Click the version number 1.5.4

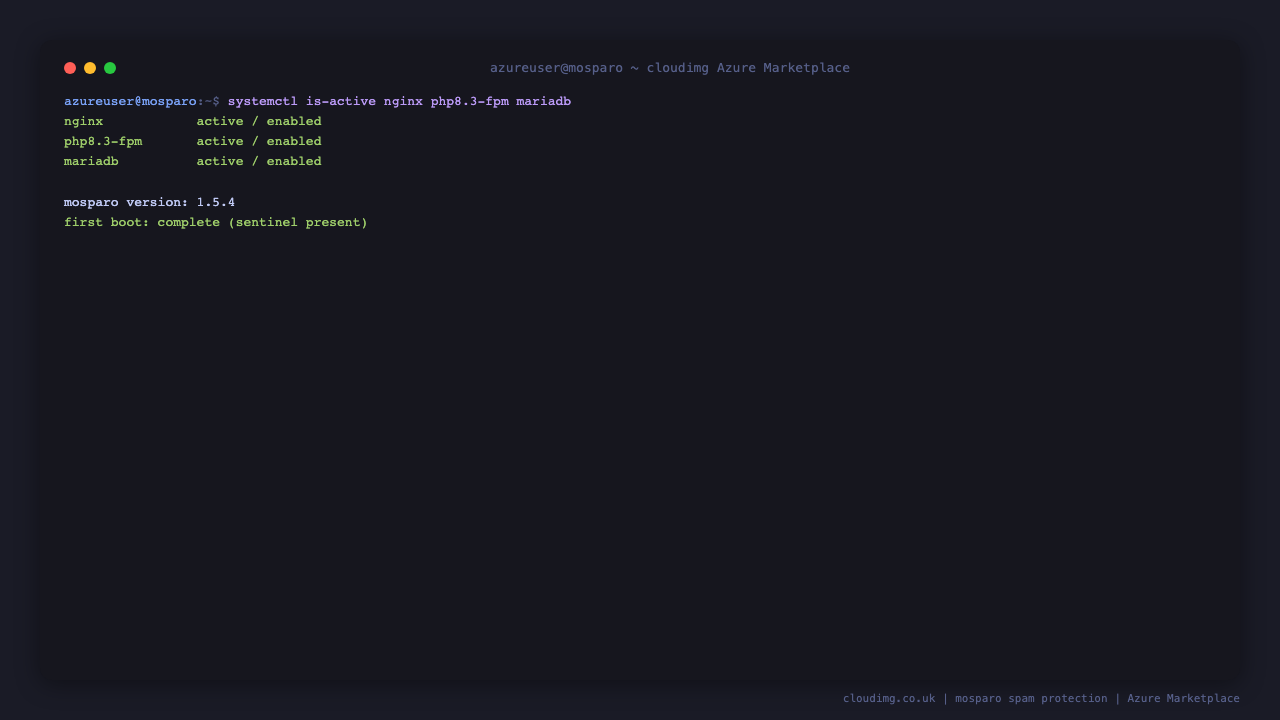[216, 202]
